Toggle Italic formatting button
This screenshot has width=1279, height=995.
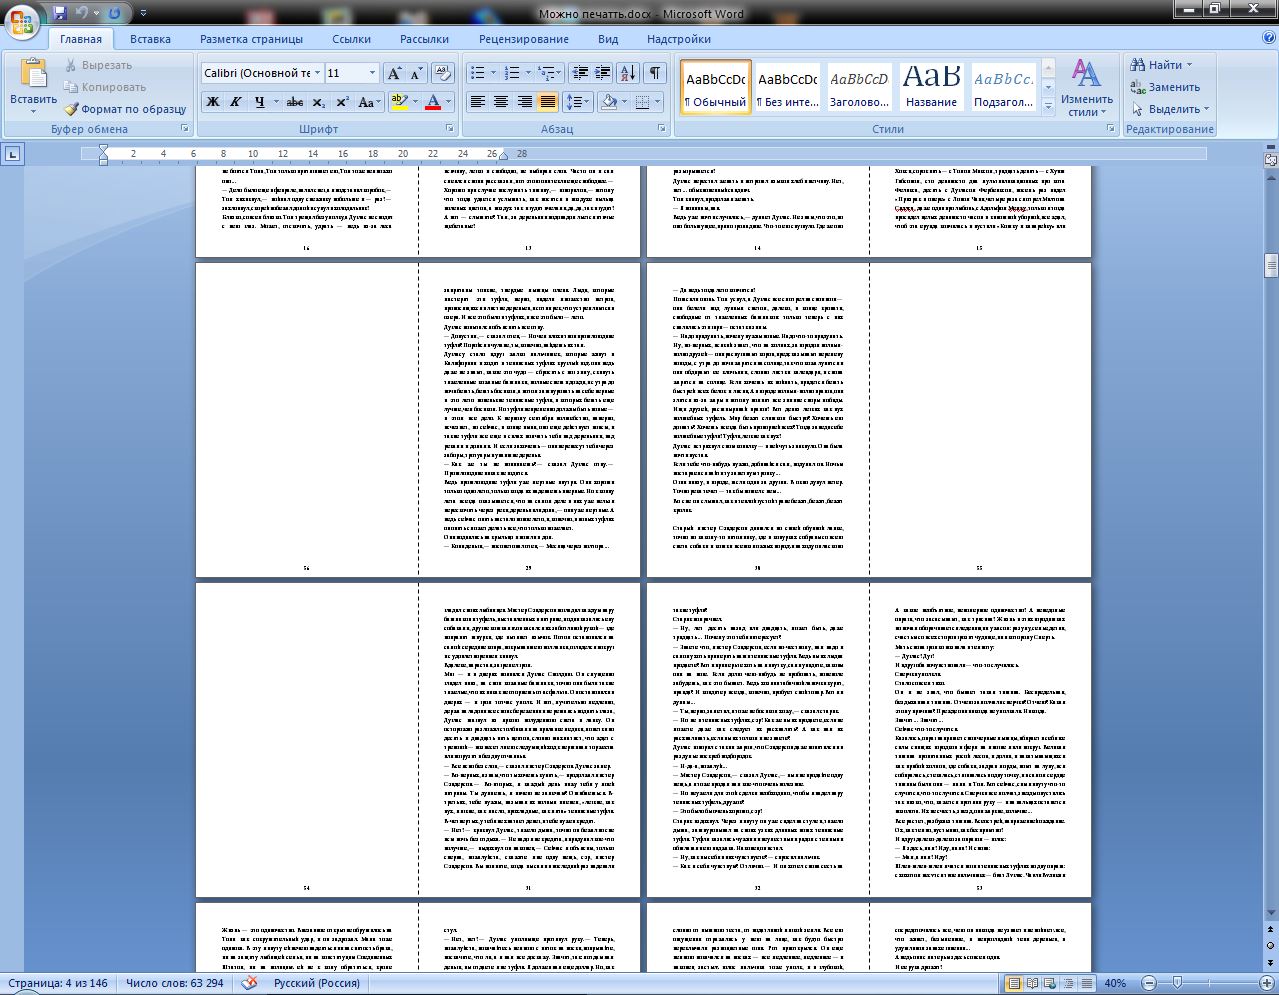click(x=236, y=102)
